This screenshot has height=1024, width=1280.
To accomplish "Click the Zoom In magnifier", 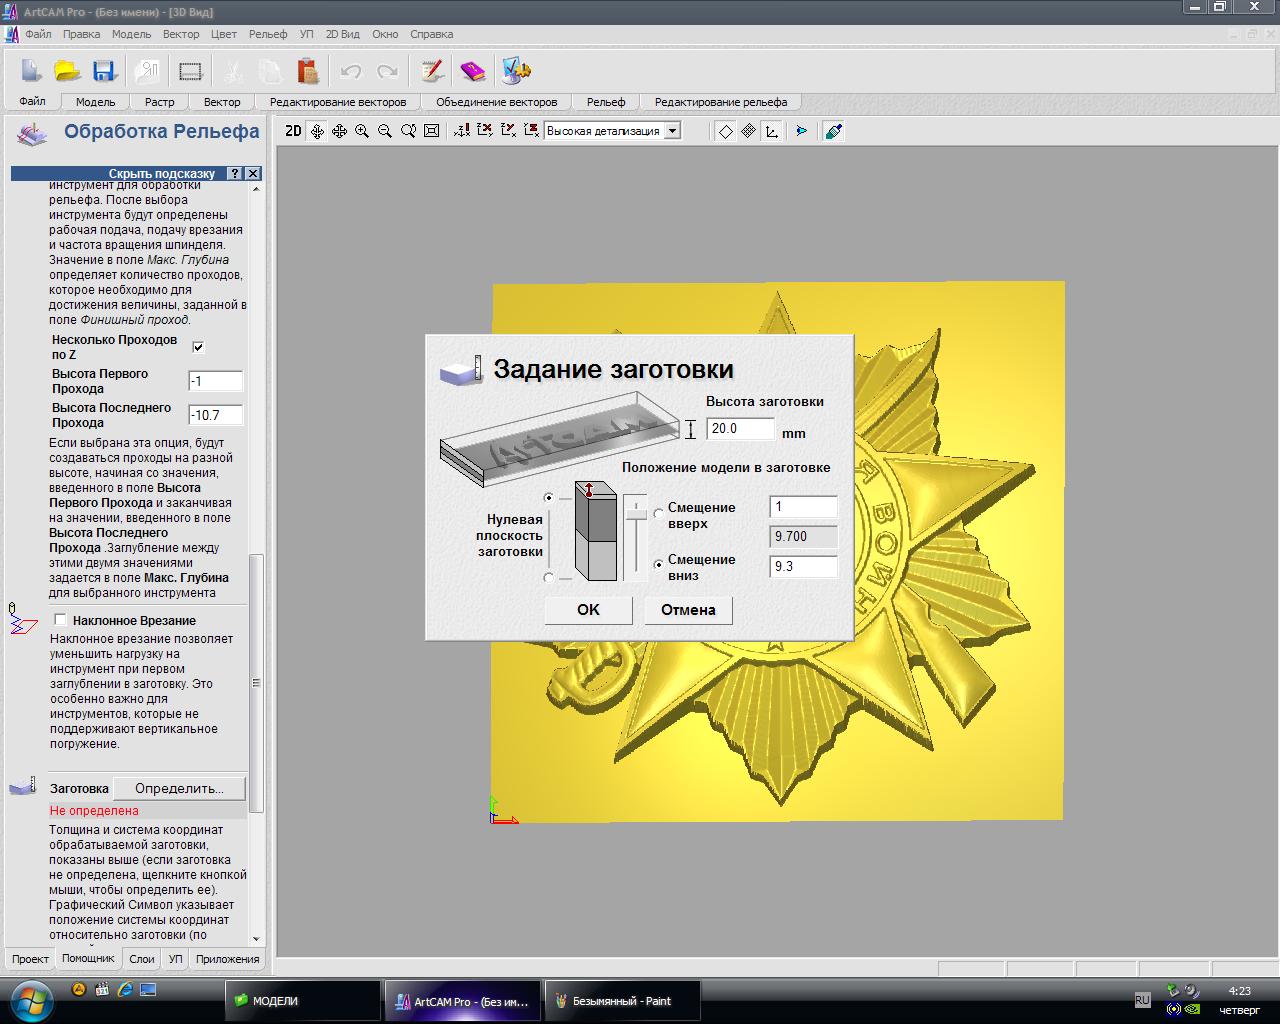I will 362,131.
